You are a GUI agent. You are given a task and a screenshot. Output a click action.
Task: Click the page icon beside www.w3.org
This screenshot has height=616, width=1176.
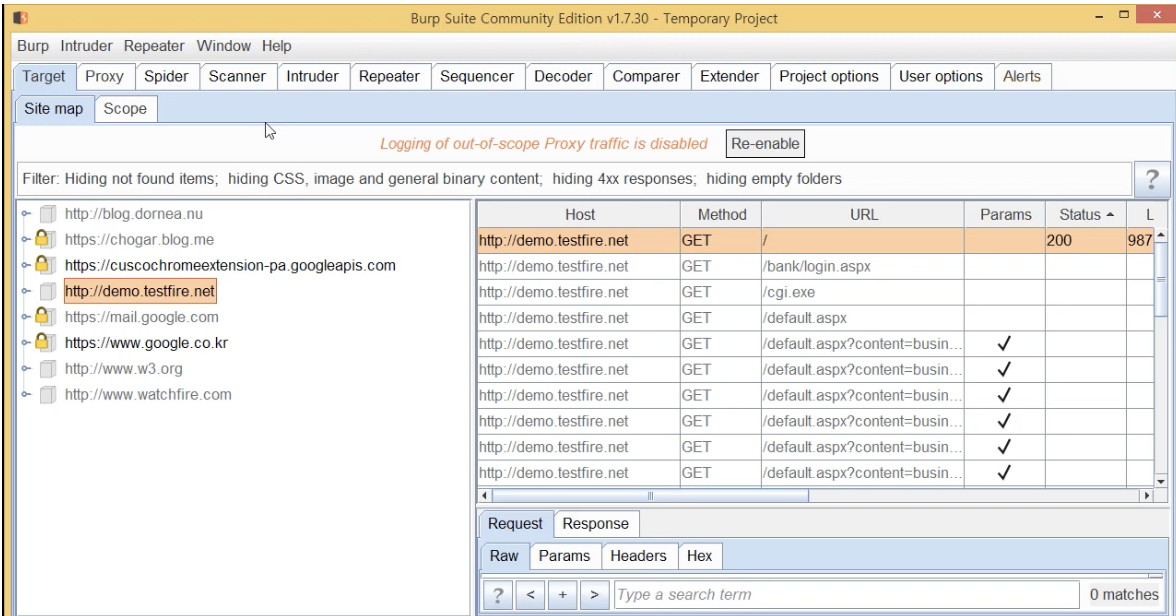(47, 368)
